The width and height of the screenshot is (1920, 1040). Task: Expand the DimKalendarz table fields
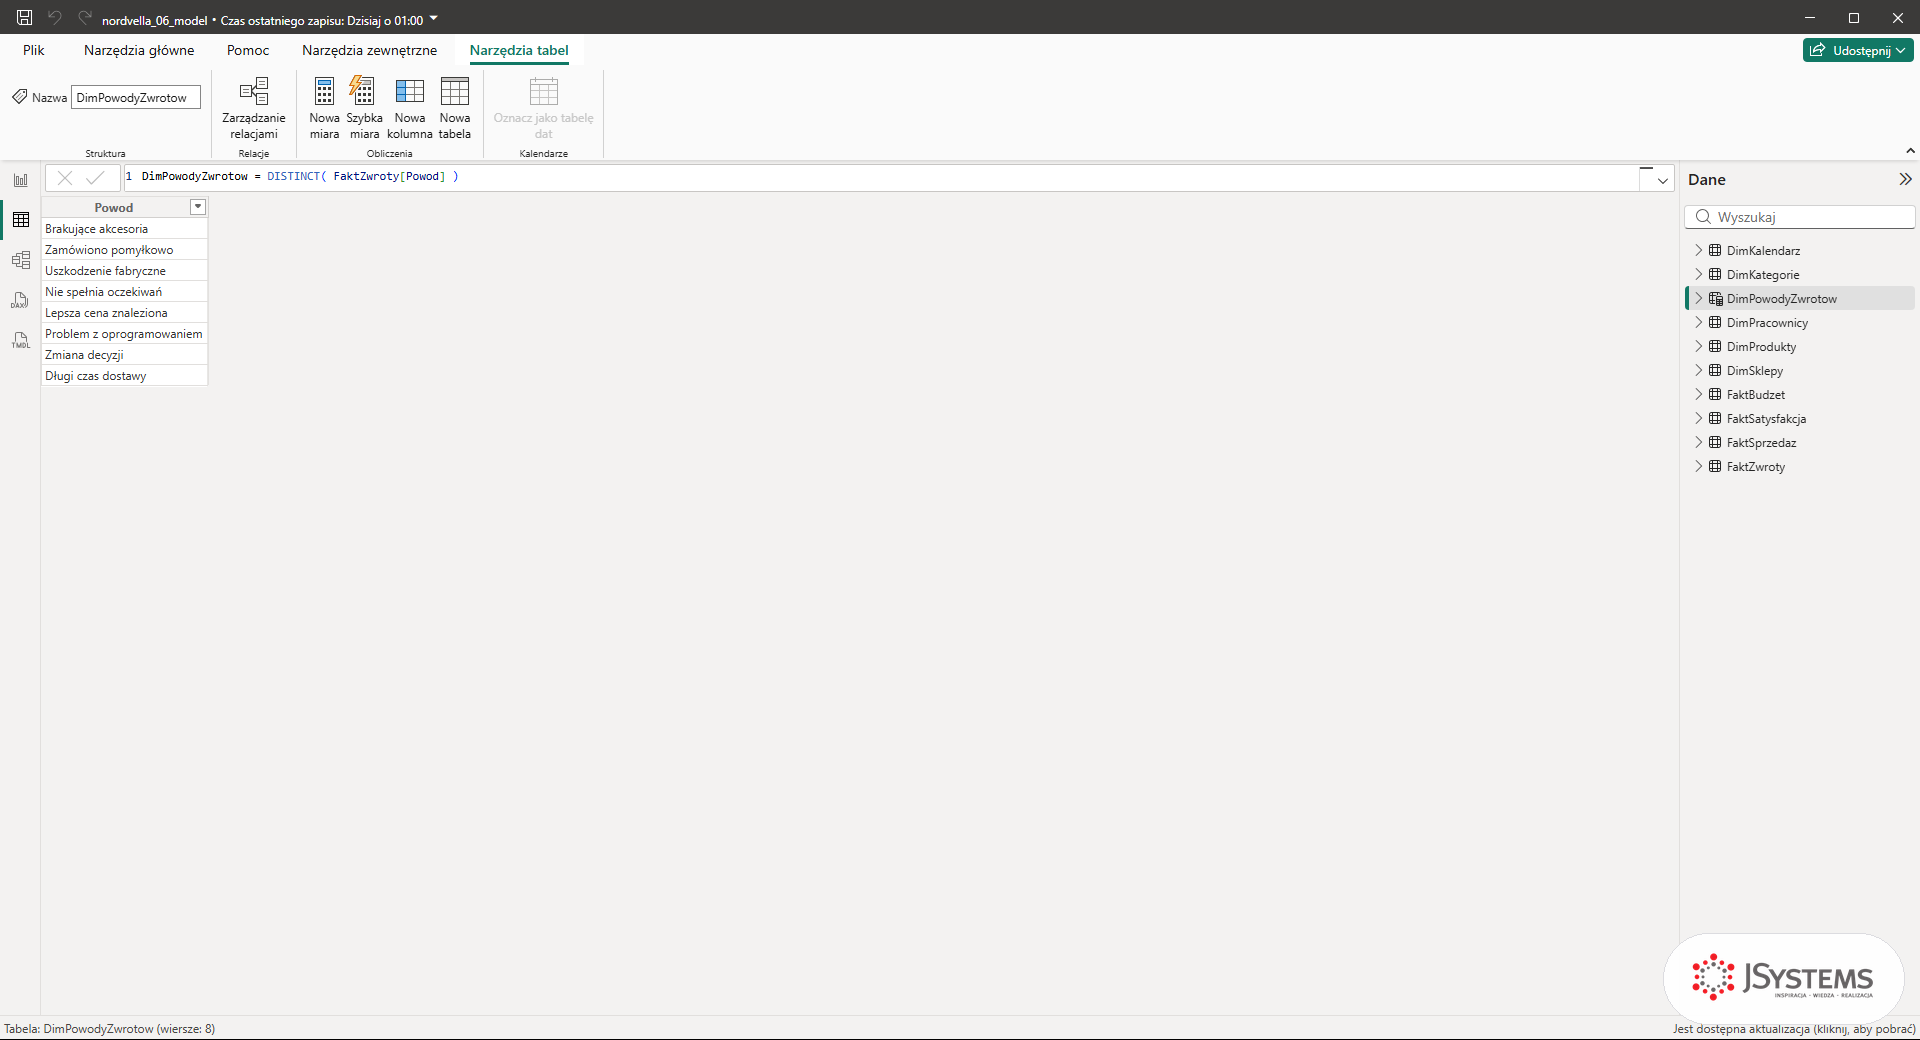click(1698, 250)
